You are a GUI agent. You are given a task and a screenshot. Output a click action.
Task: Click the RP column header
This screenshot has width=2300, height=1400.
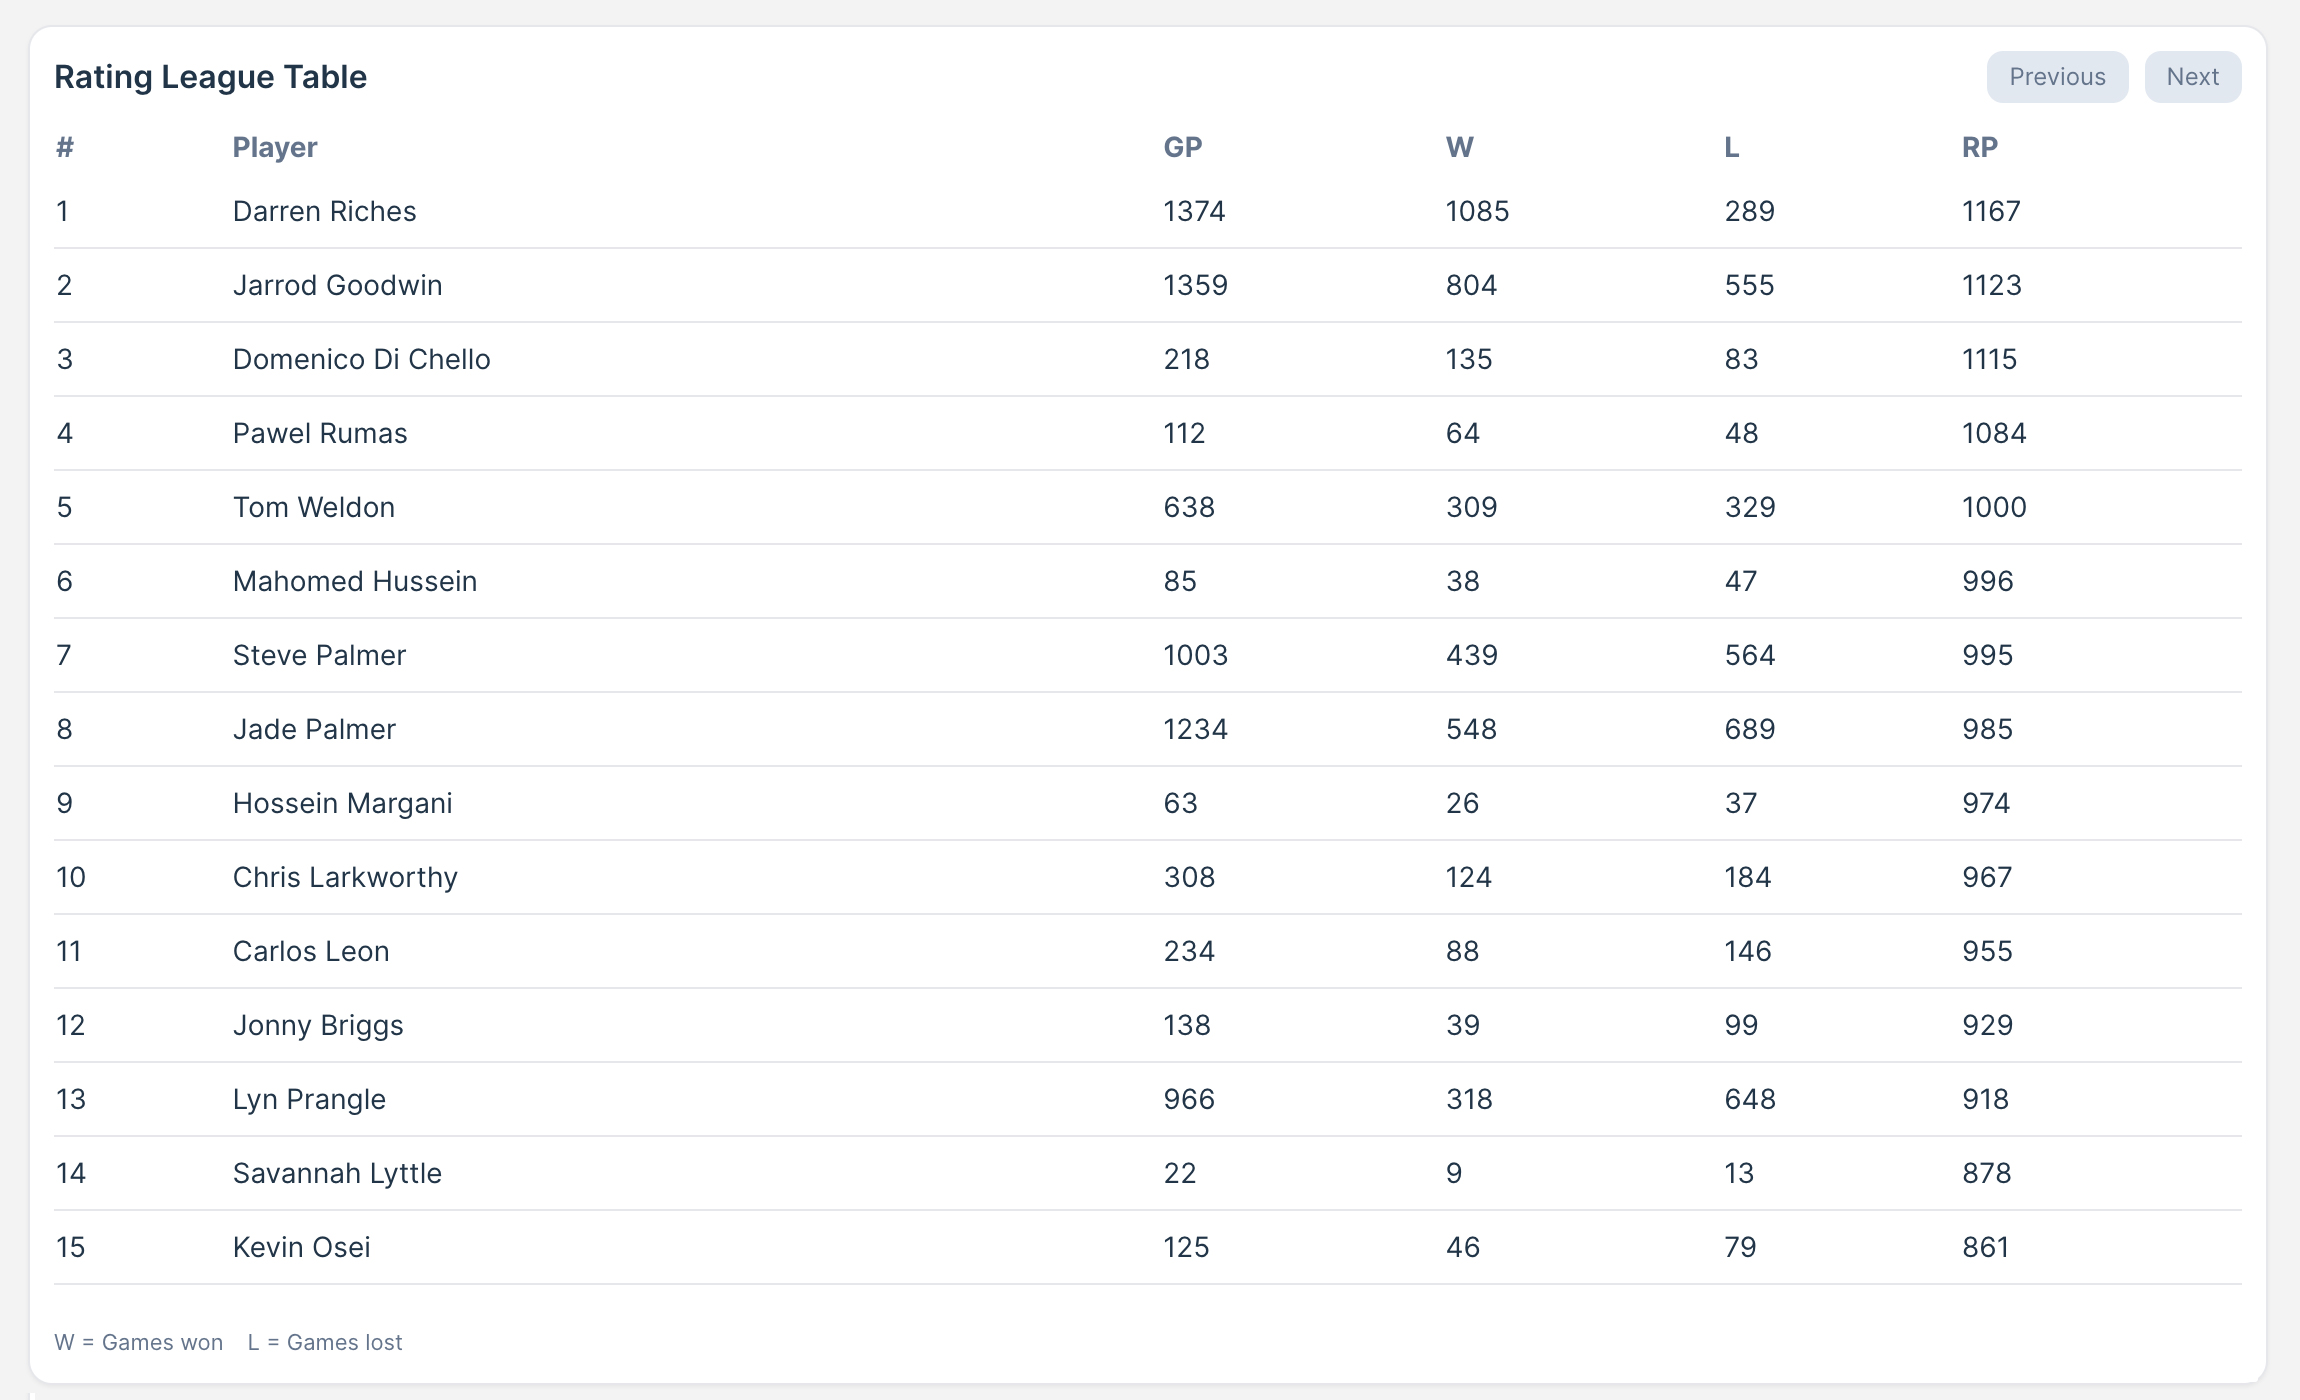point(1980,147)
